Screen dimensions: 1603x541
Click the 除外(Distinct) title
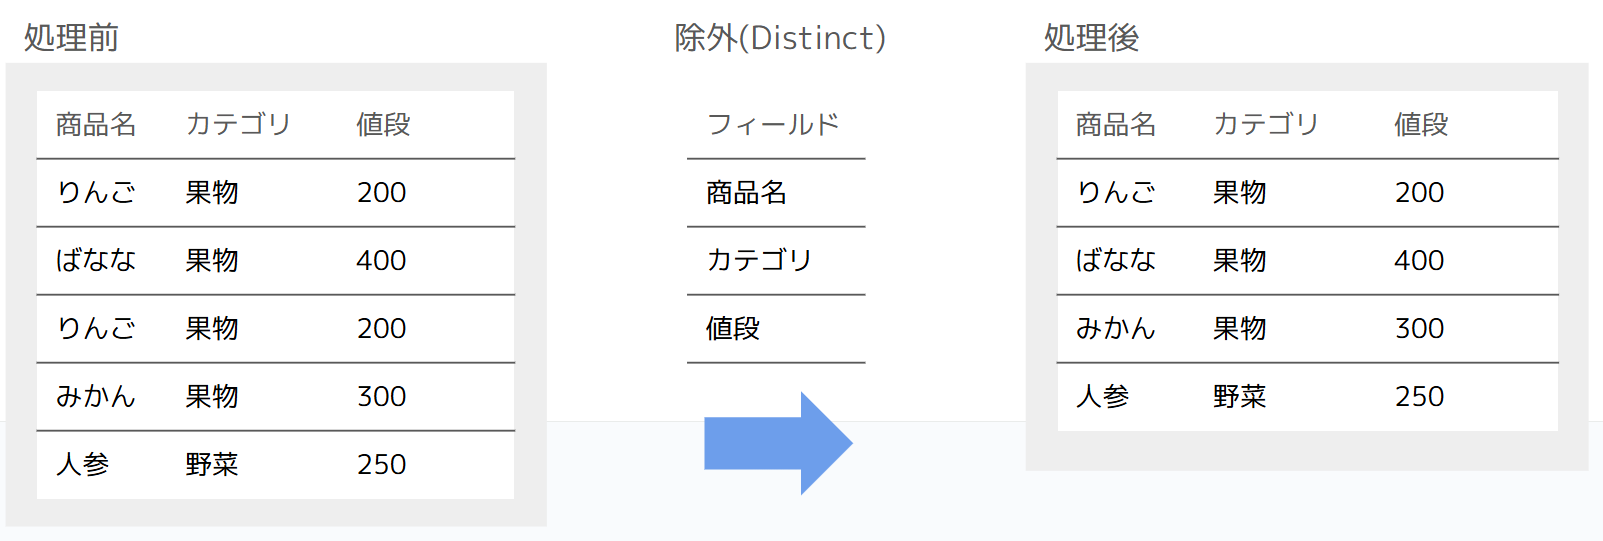[780, 38]
